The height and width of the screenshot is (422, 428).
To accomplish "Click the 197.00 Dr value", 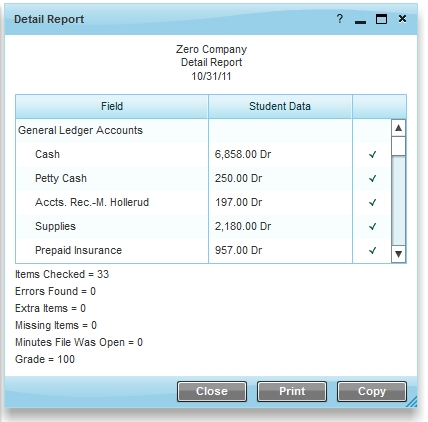I will [238, 202].
